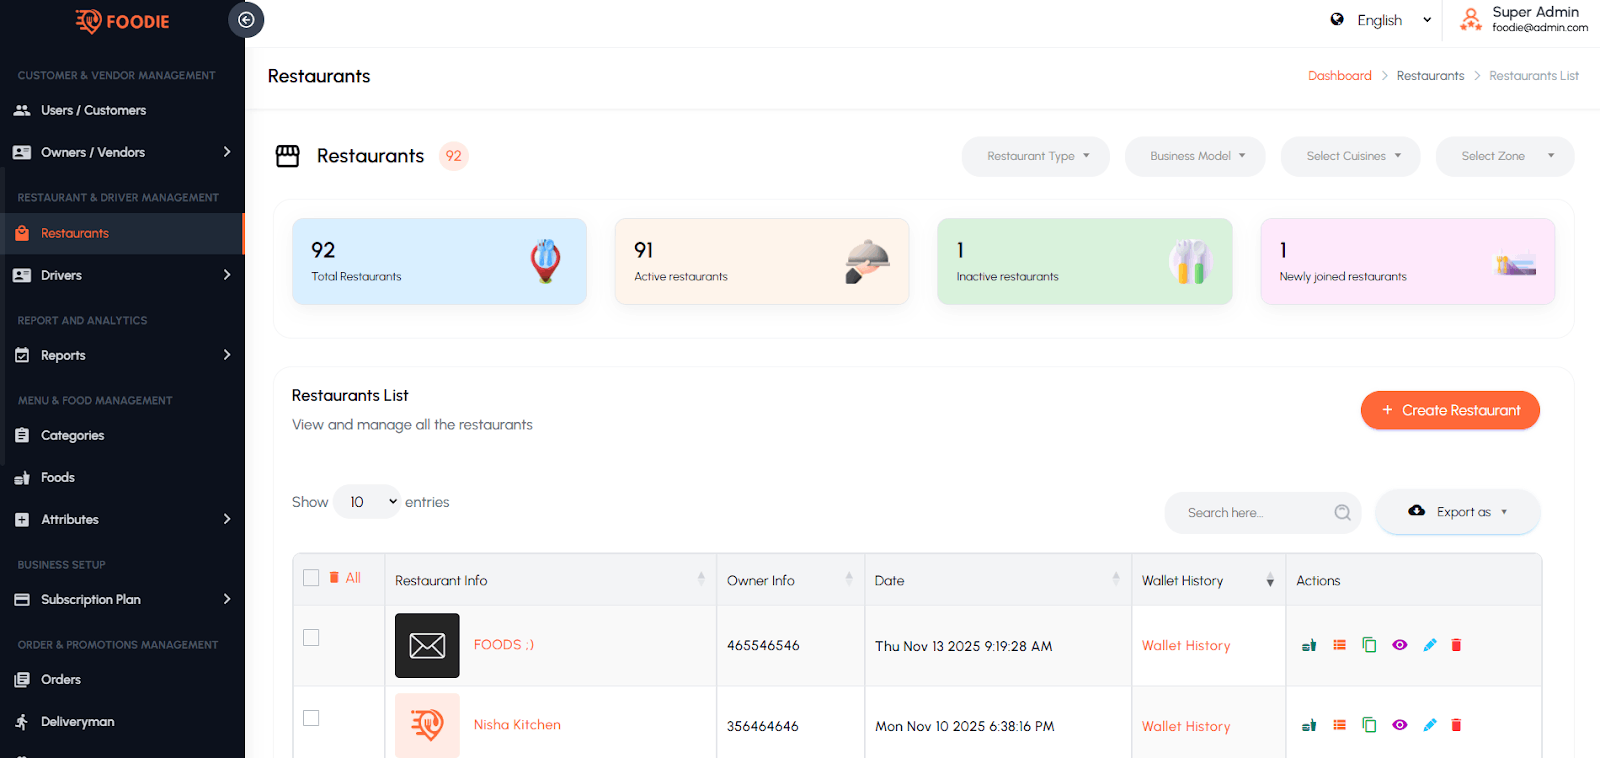View FOODS :) restaurant via eye icon
Image resolution: width=1600 pixels, height=758 pixels.
pos(1399,645)
